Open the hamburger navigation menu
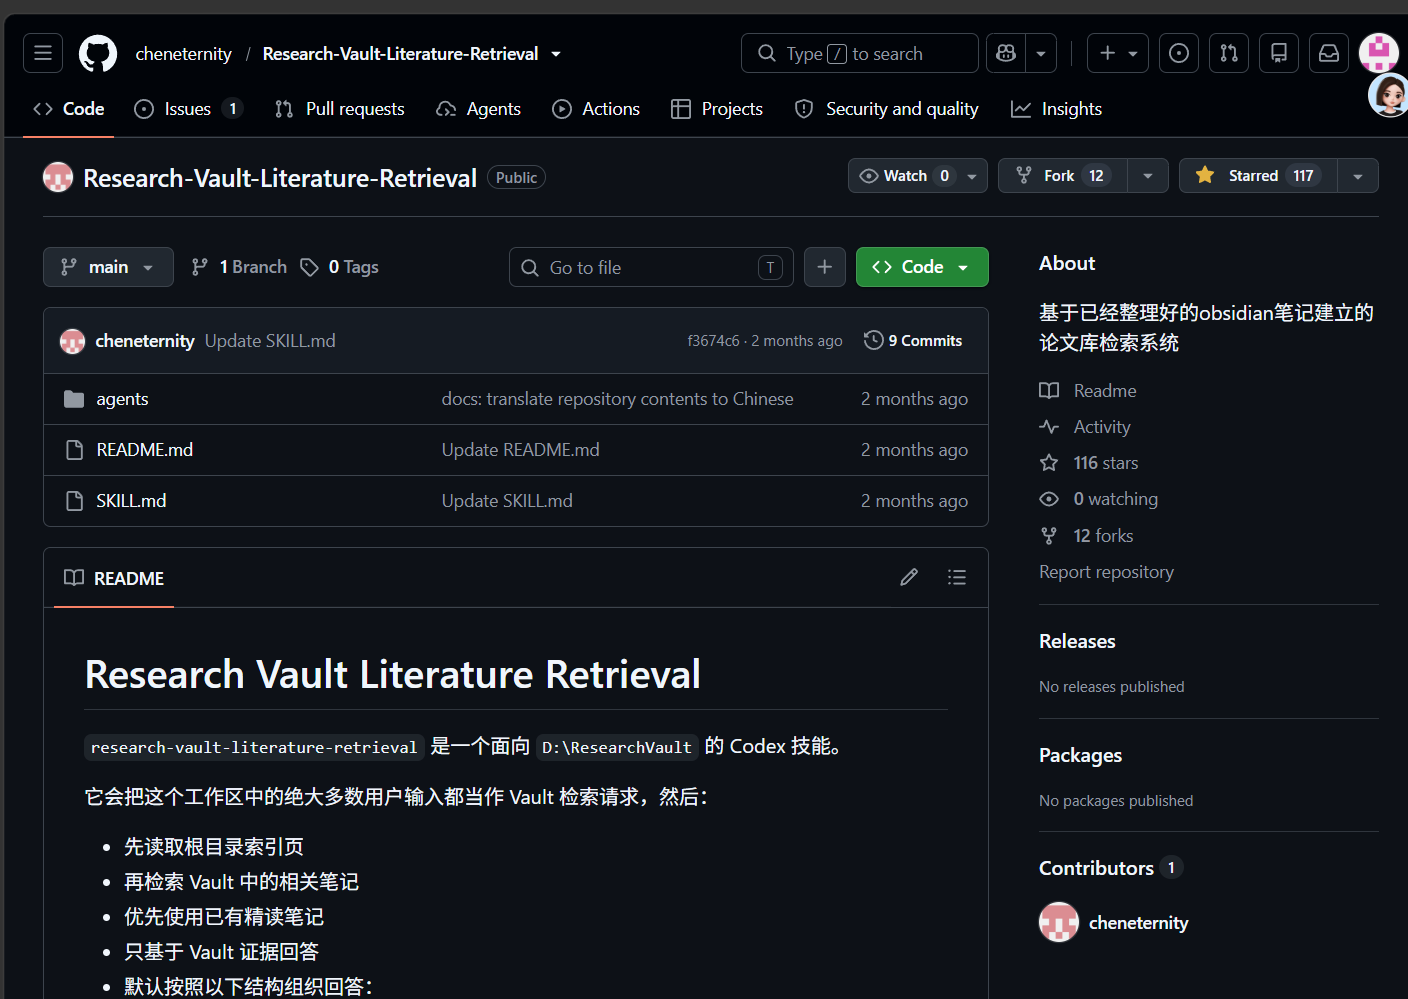 [43, 53]
